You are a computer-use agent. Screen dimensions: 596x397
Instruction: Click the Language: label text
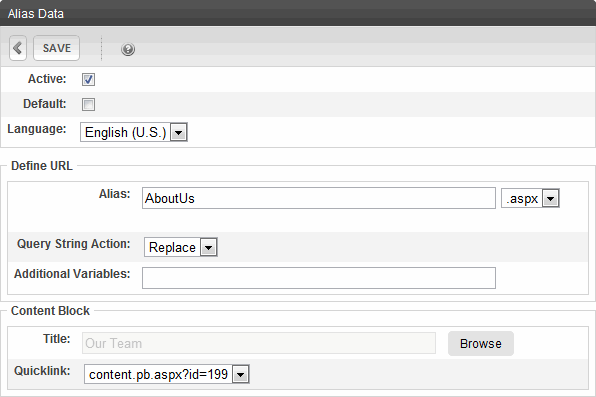tap(37, 129)
